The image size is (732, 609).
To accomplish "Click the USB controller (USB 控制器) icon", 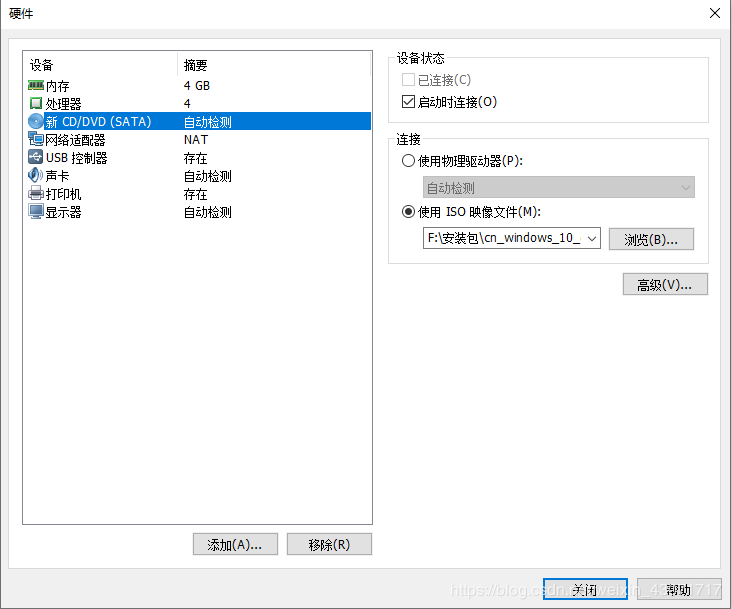I will tap(36, 158).
